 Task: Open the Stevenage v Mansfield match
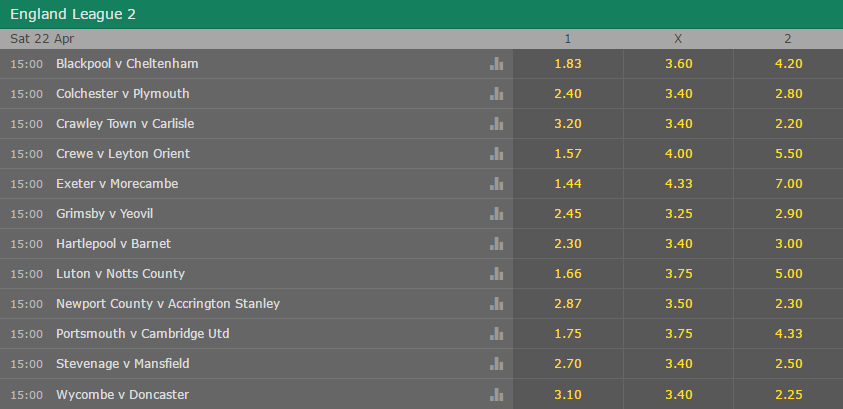[x=122, y=364]
